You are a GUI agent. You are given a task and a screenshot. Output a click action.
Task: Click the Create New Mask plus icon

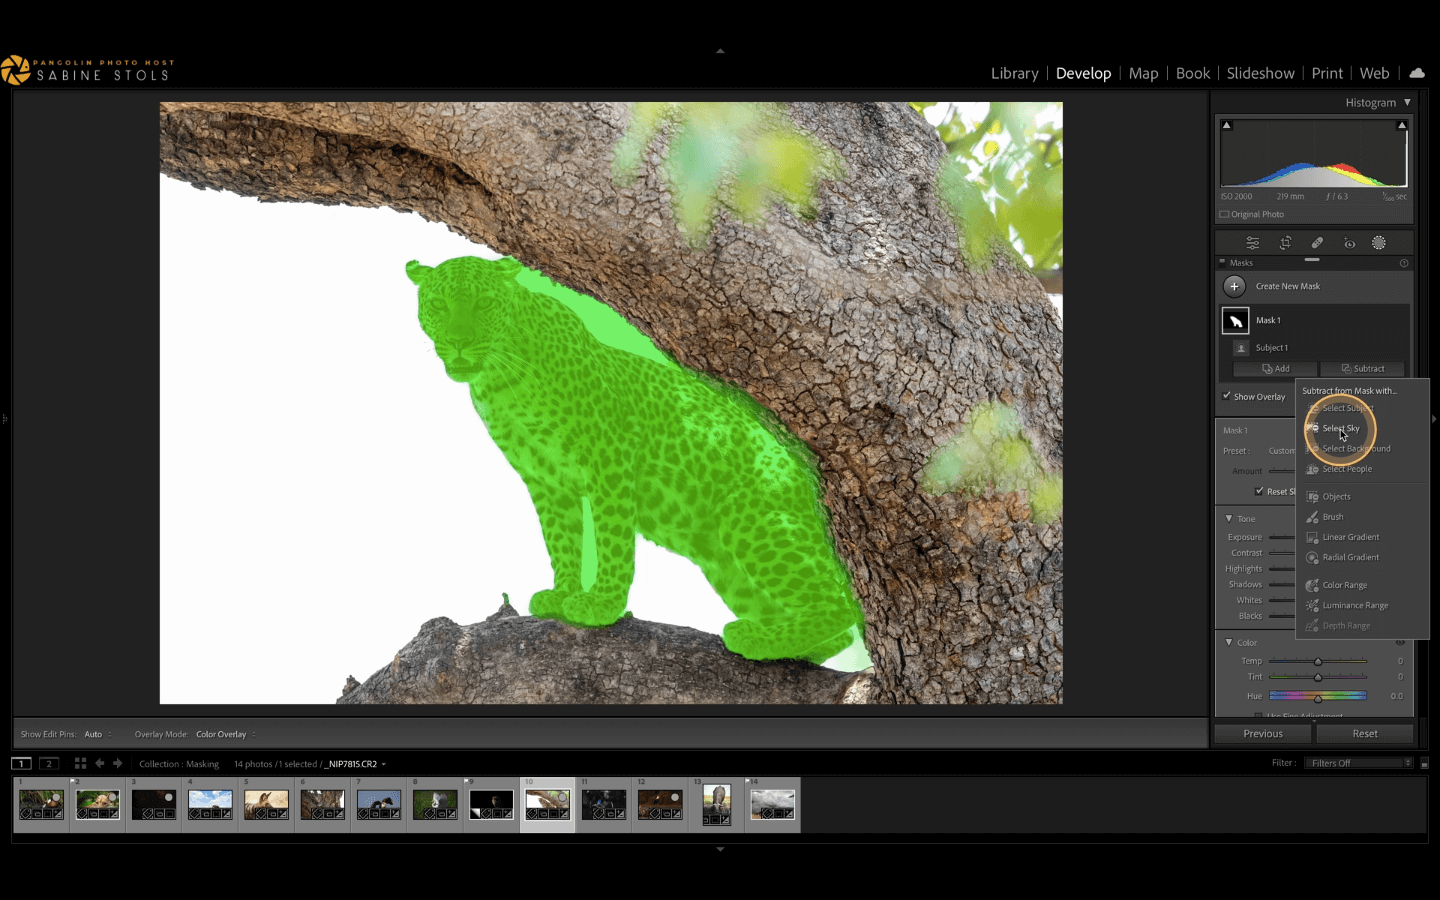1234,286
